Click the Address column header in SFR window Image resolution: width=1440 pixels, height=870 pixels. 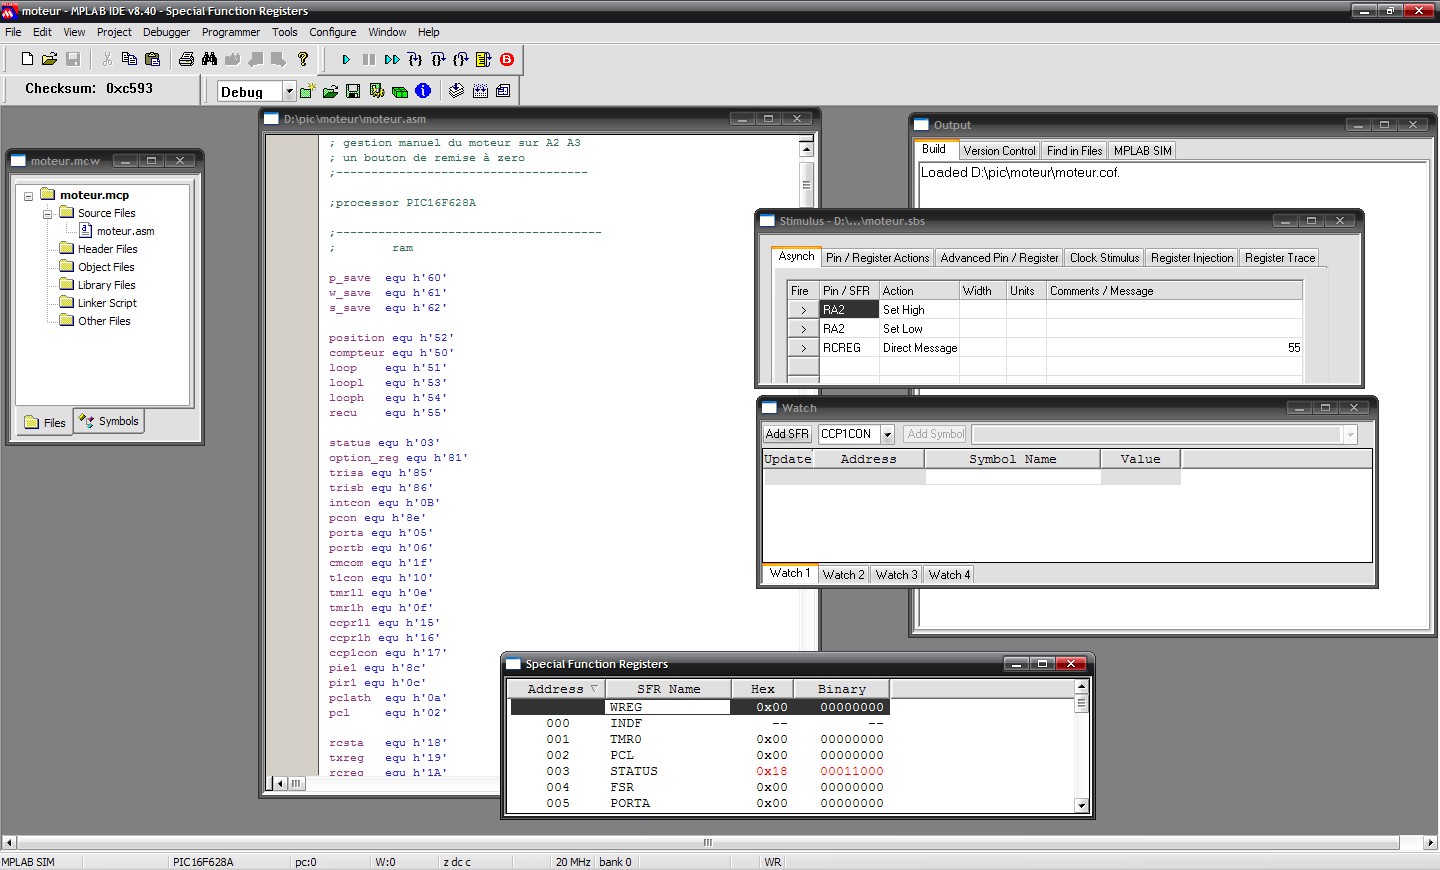point(555,689)
